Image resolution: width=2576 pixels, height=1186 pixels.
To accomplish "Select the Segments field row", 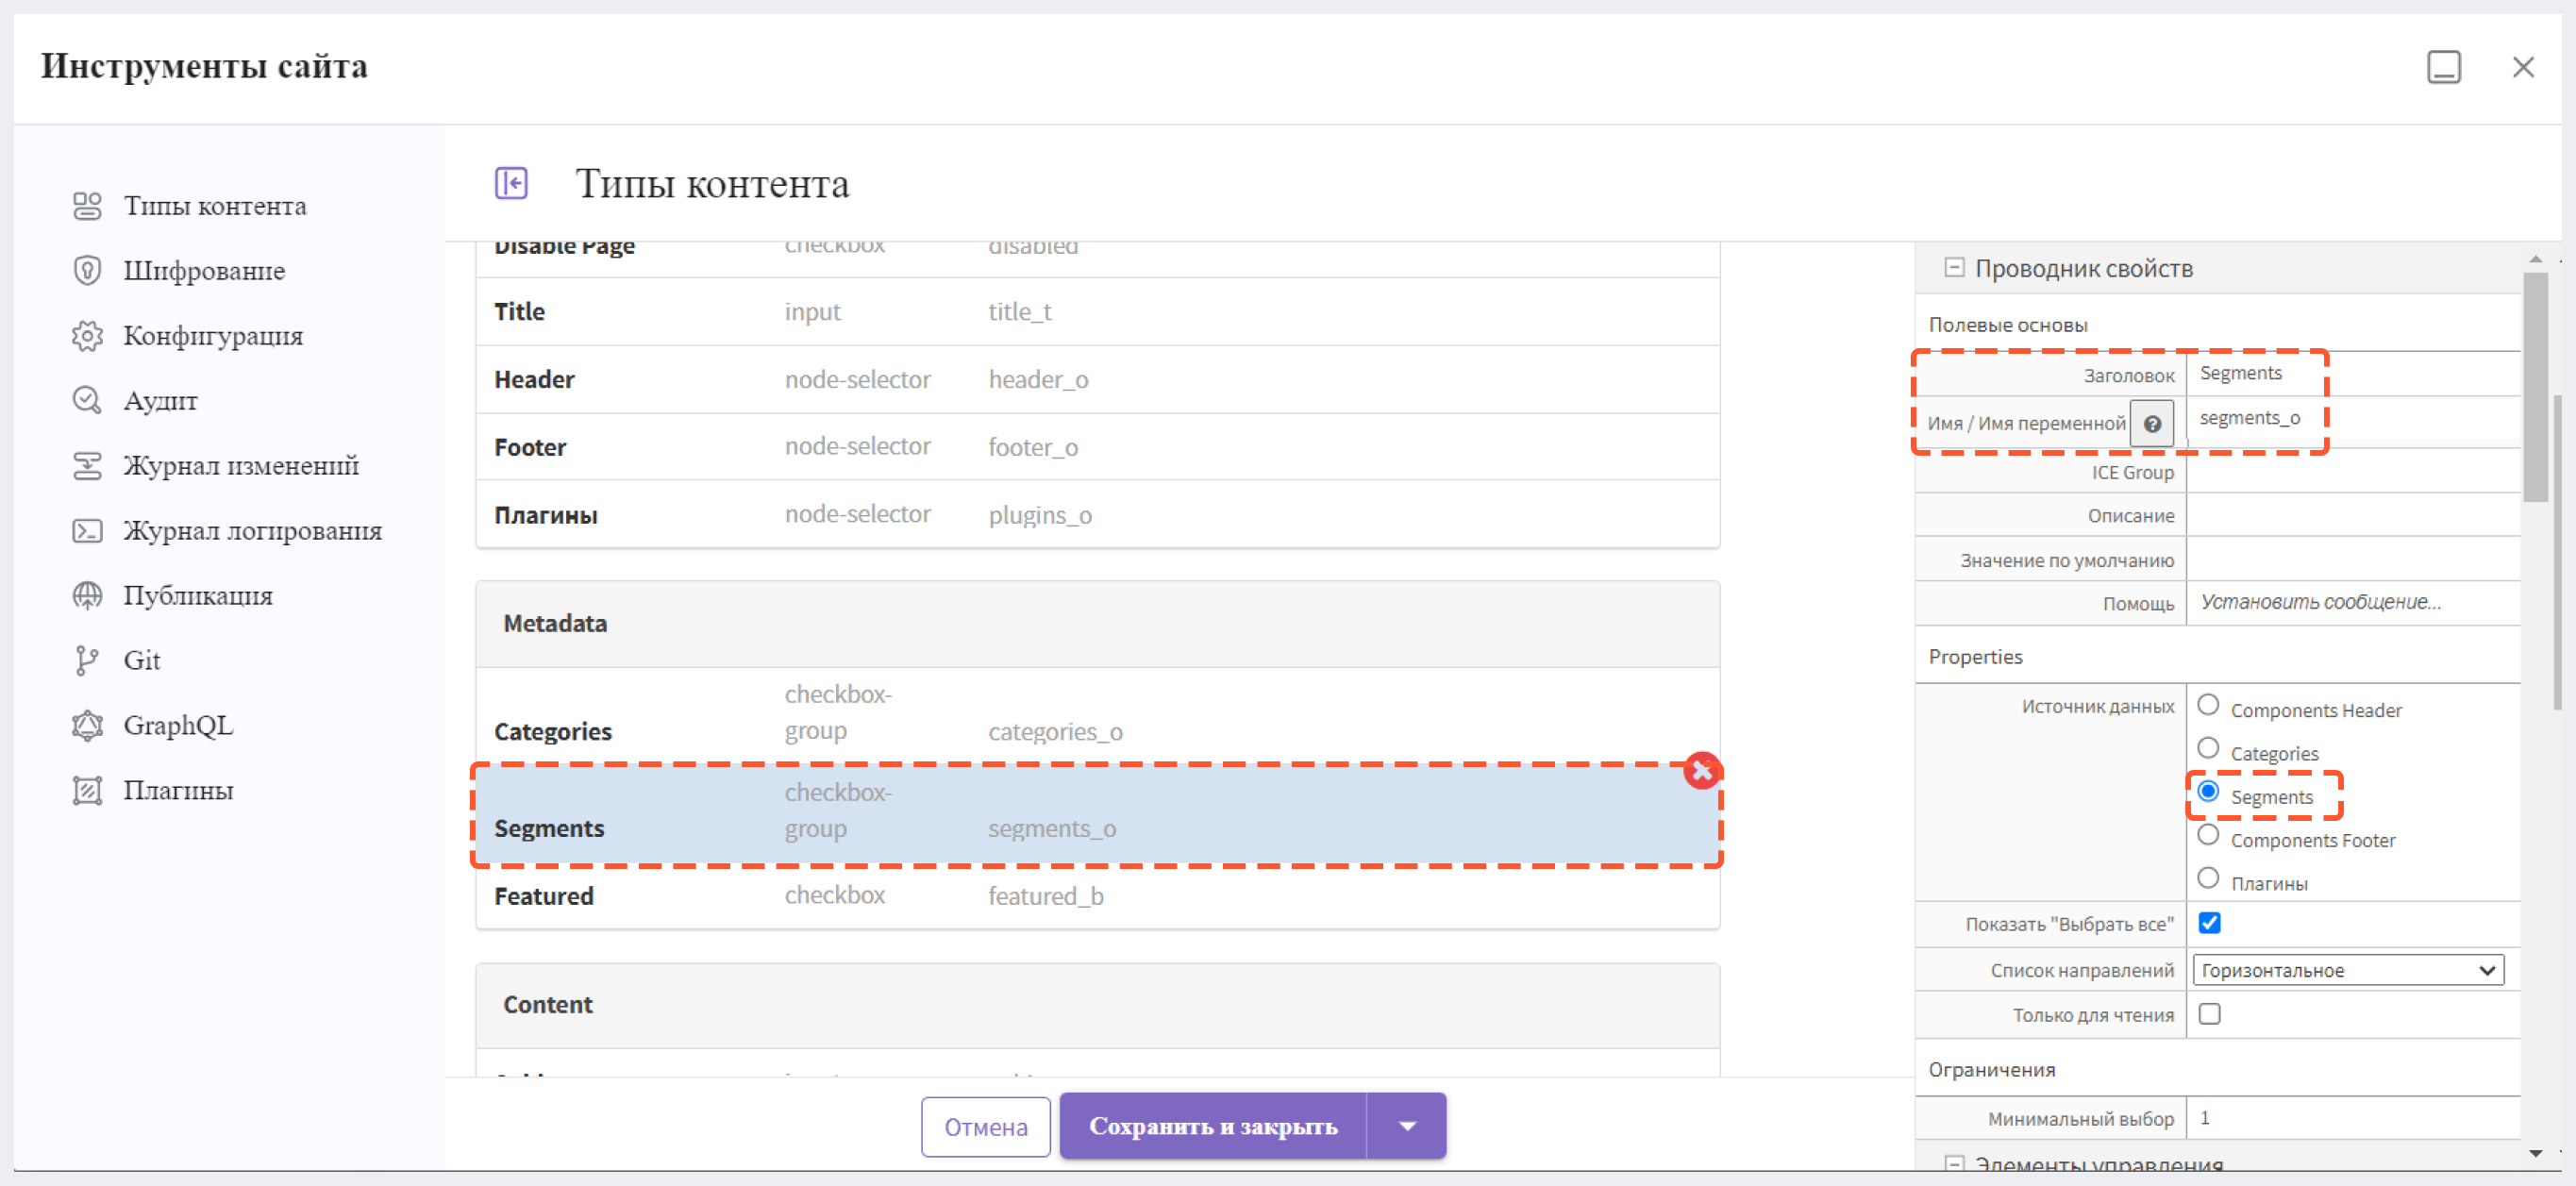I will pos(1097,814).
